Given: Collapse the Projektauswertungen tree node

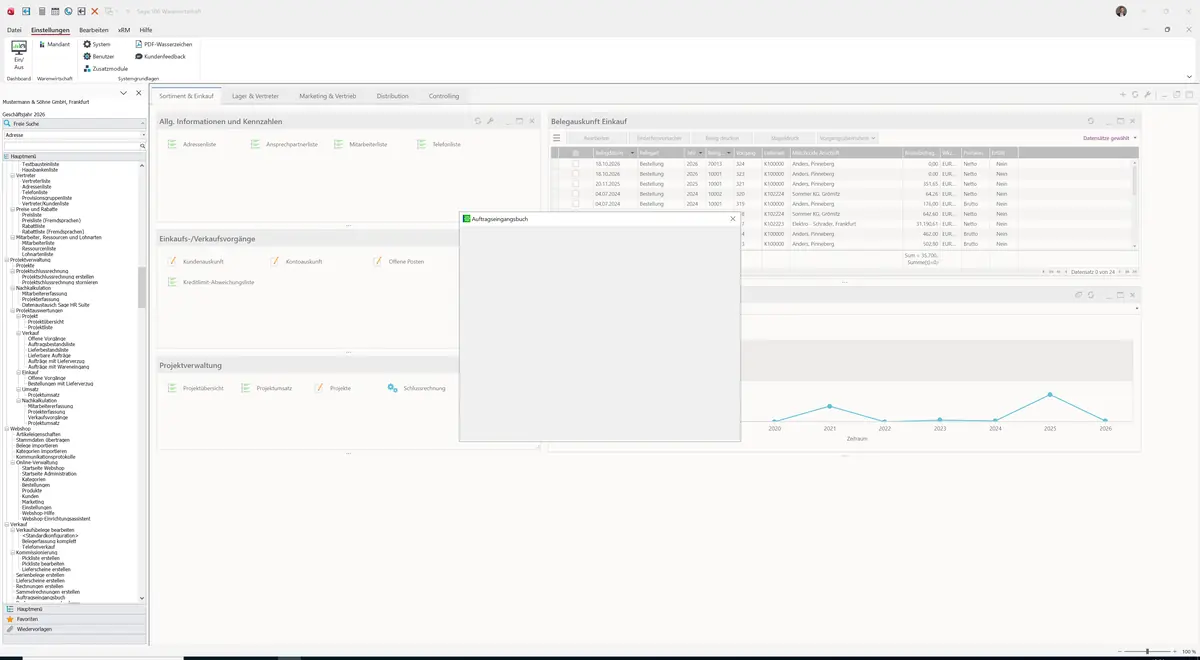Looking at the screenshot, I should [13, 311].
